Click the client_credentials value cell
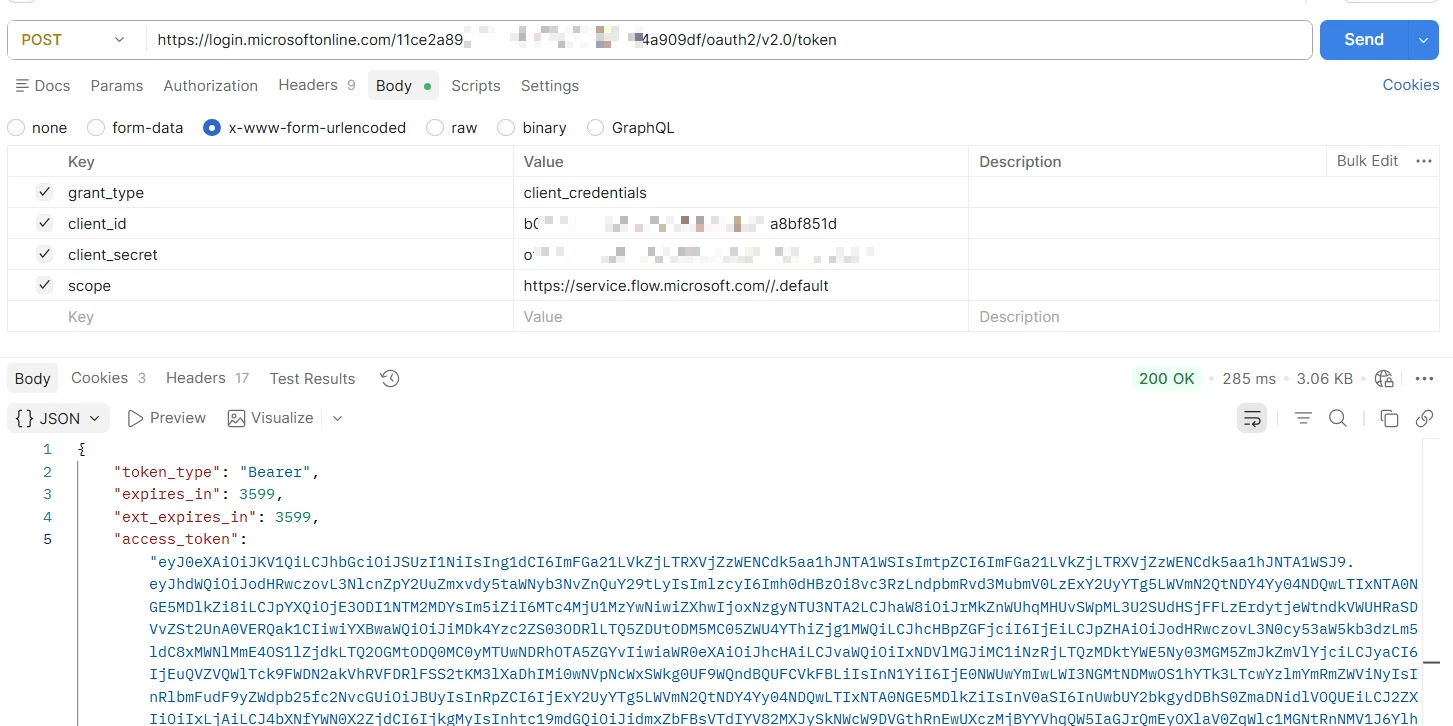1453x726 pixels. click(741, 192)
